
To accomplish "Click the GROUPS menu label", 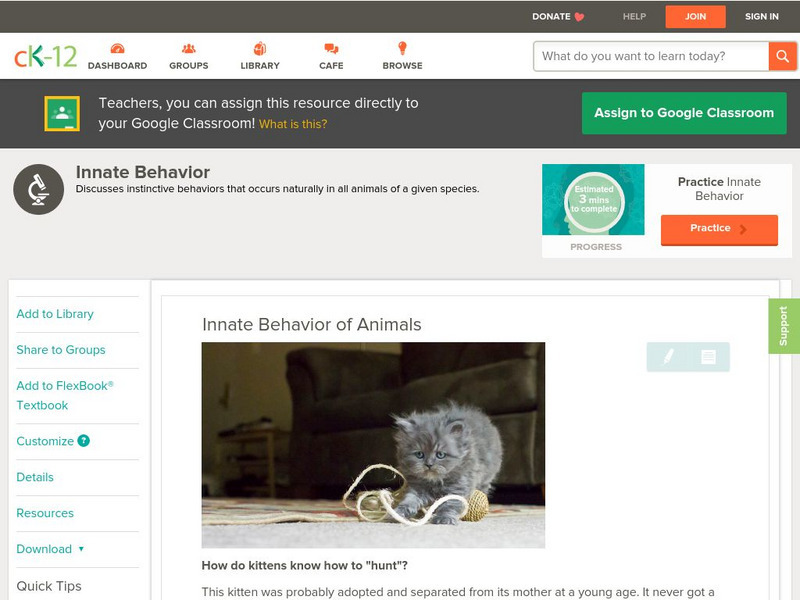I will pyautogui.click(x=189, y=66).
